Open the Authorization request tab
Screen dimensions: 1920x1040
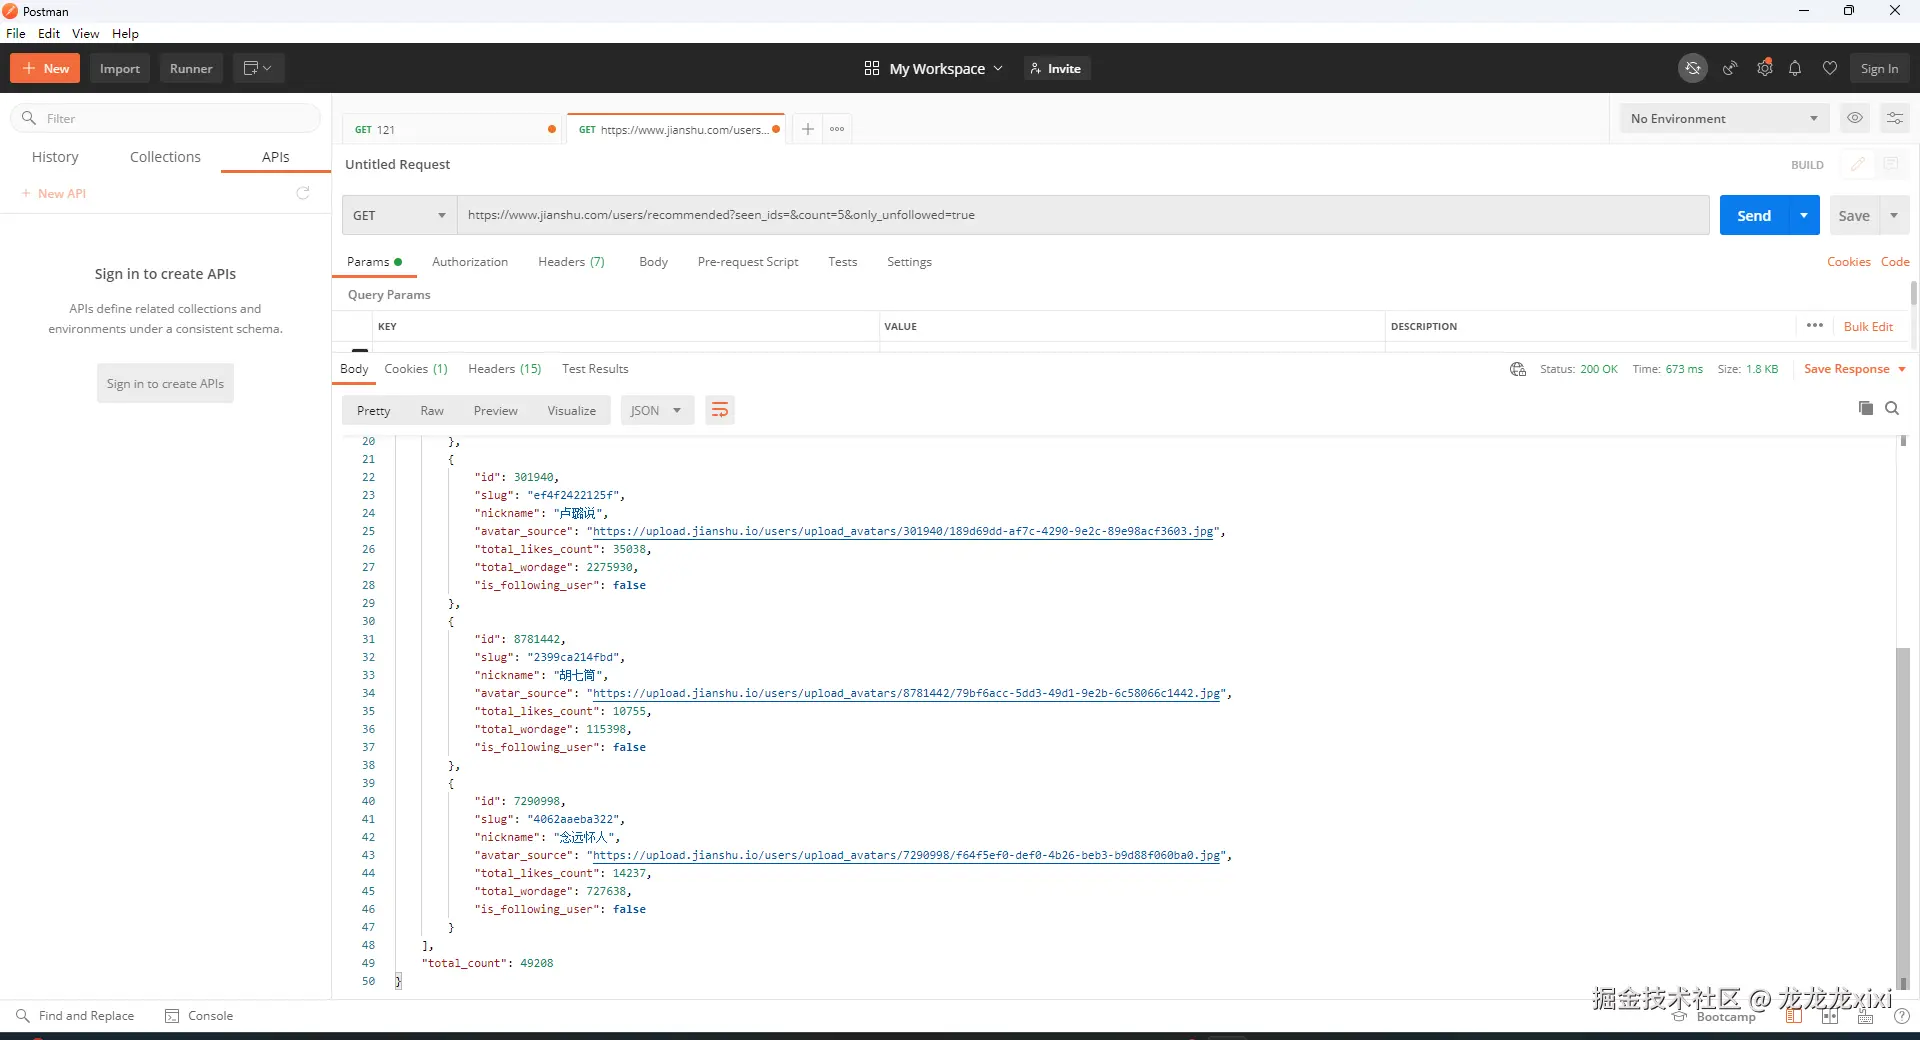pyautogui.click(x=470, y=262)
